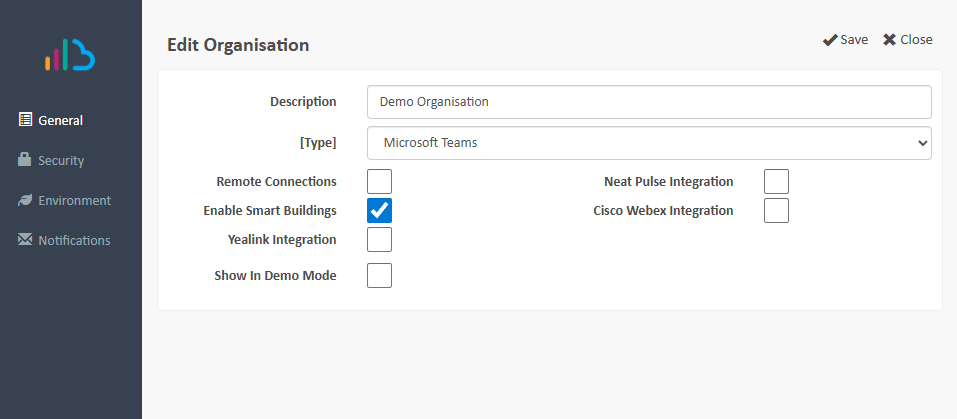Click the Save checkmark icon
The width and height of the screenshot is (957, 419).
pyautogui.click(x=830, y=40)
